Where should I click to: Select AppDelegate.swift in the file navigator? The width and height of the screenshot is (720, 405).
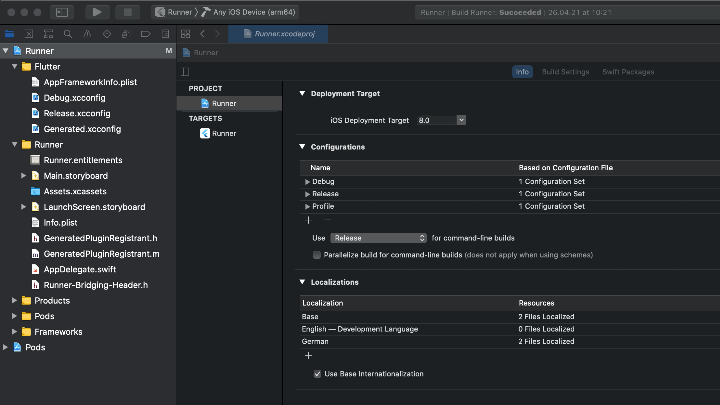tap(80, 269)
